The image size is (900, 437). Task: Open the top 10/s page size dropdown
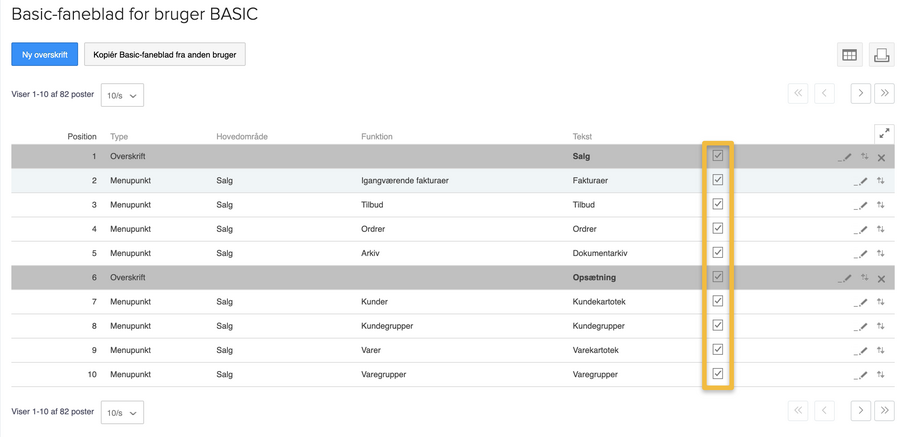(122, 95)
